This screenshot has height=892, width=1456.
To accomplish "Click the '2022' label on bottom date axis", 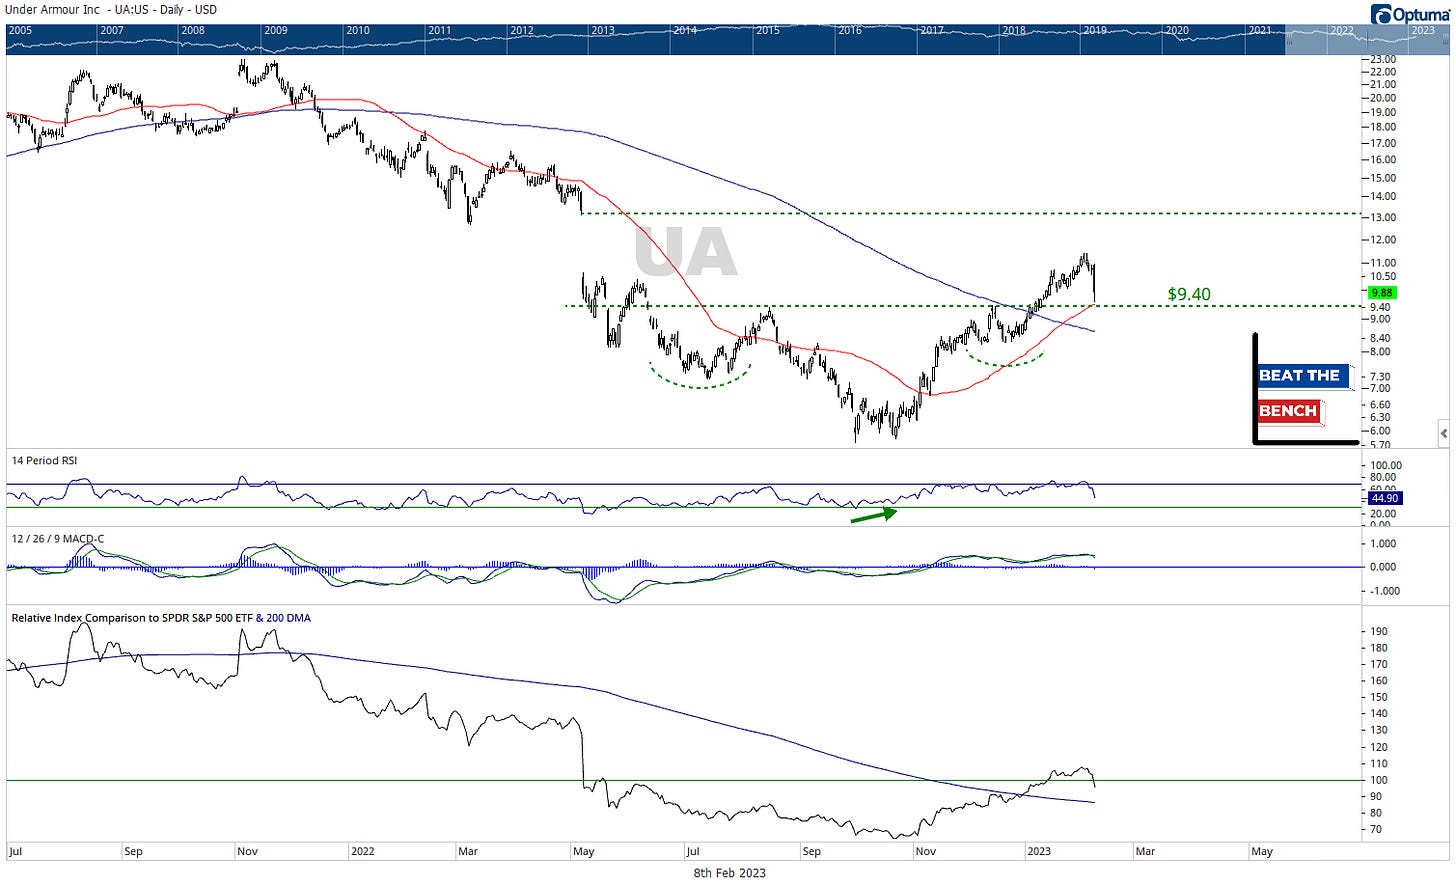I will point(362,852).
